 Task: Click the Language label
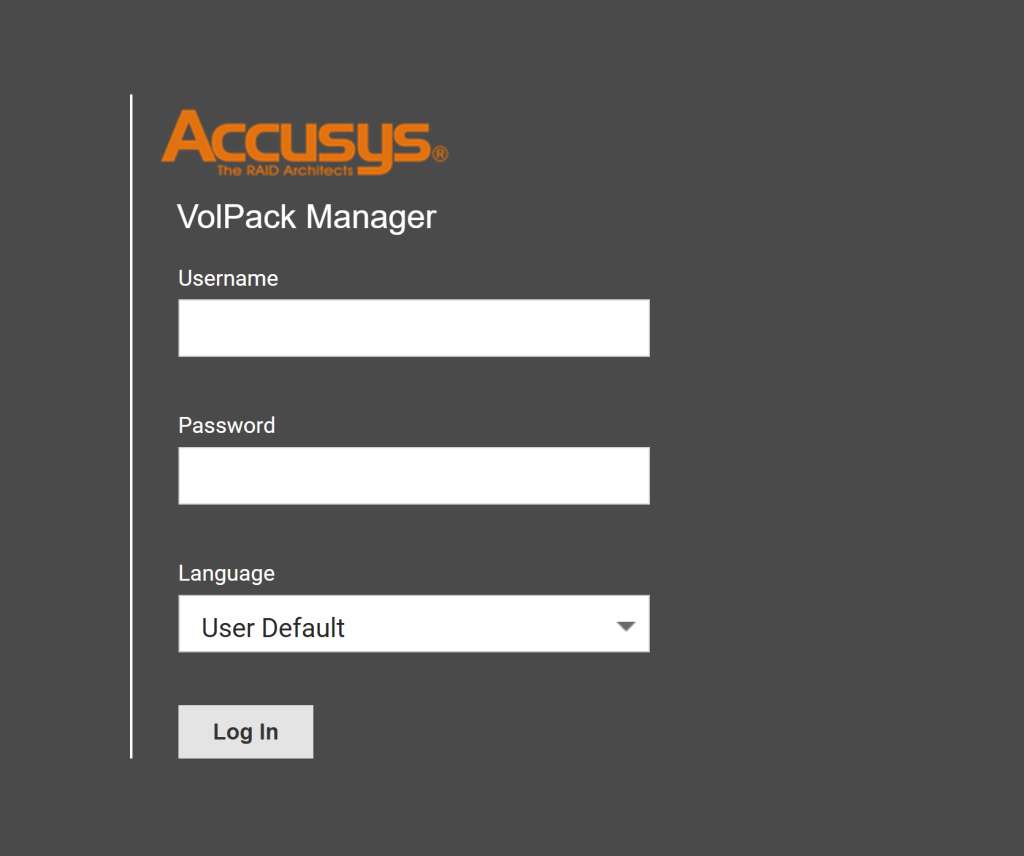[227, 573]
